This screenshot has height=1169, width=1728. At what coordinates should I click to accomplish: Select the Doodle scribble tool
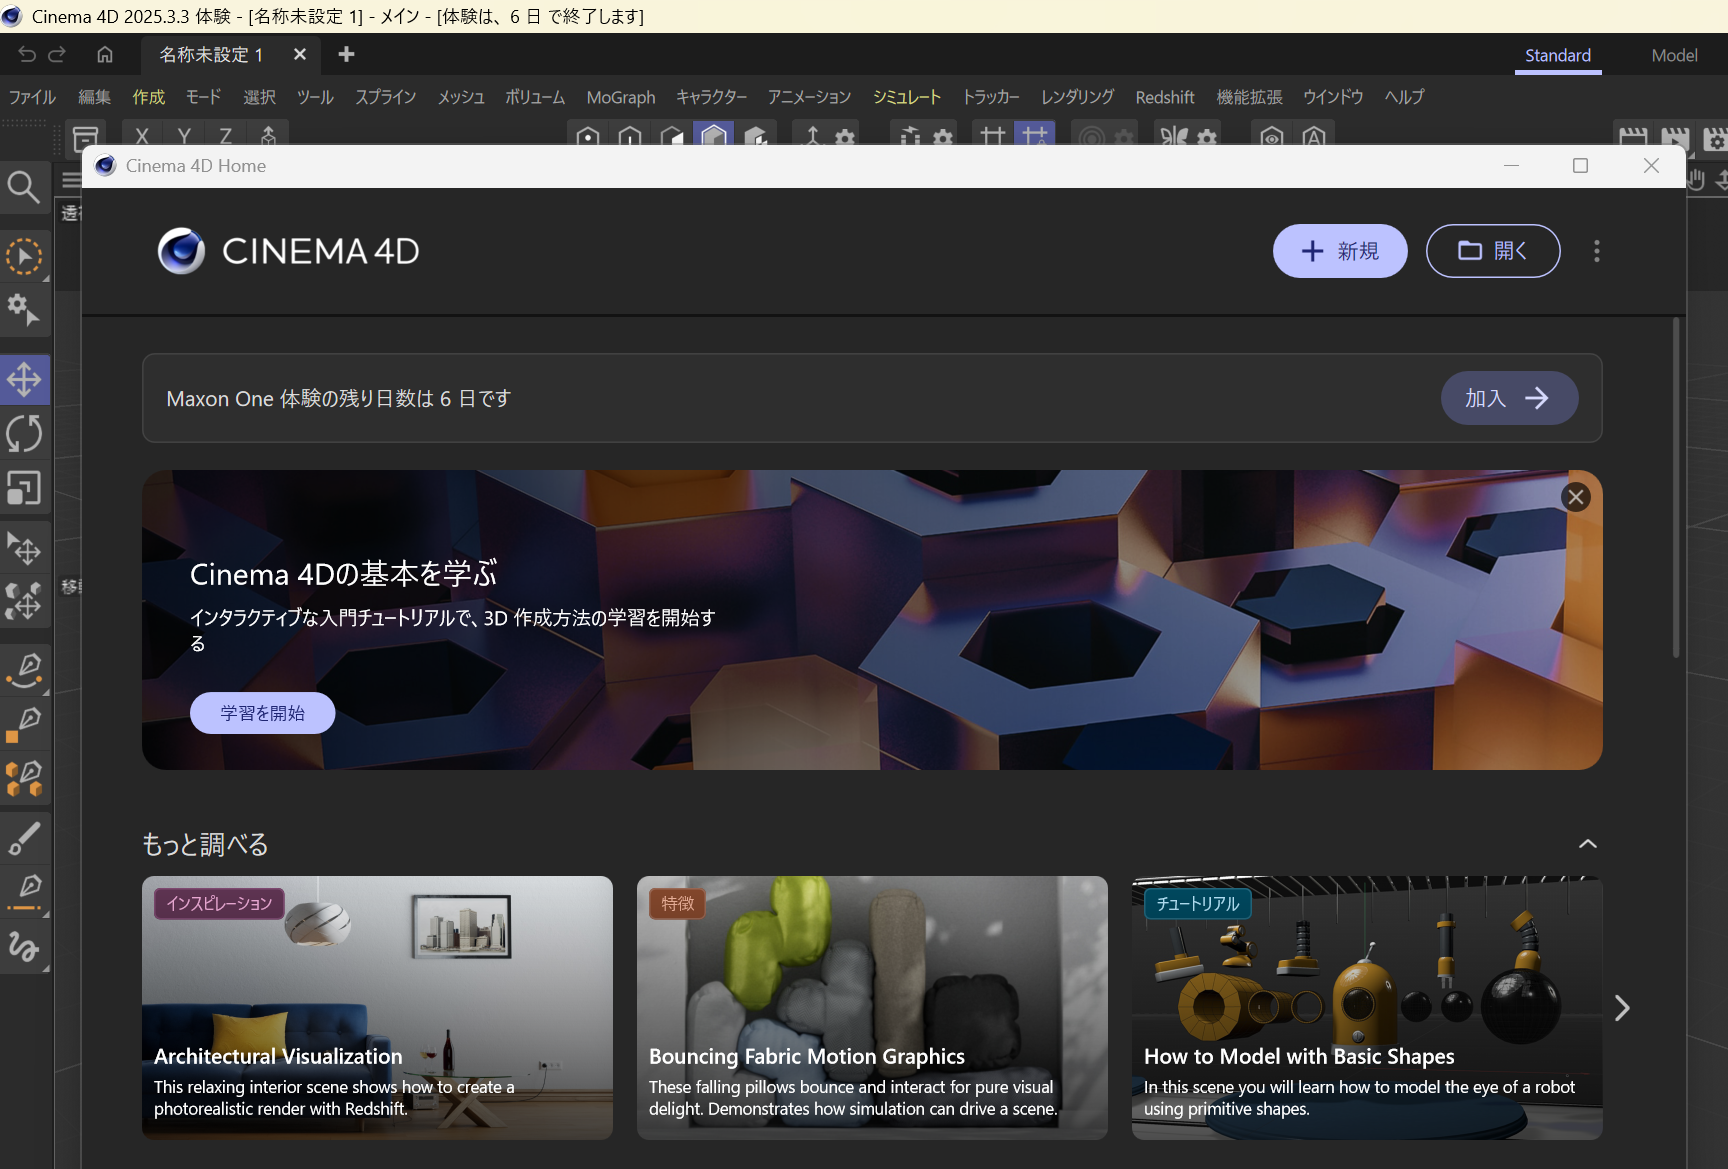24,946
